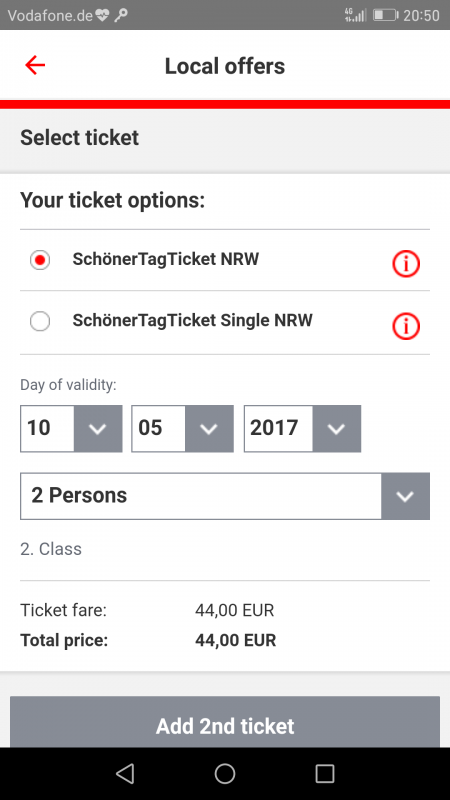Screen dimensions: 450x800
Task: Tap the battery icon in status bar
Action: 385,15
